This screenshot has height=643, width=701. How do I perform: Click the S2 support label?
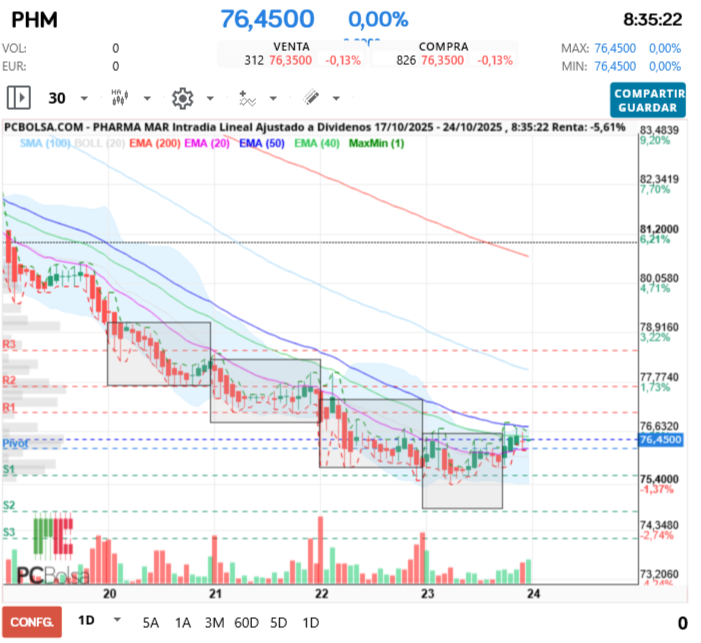point(9,506)
